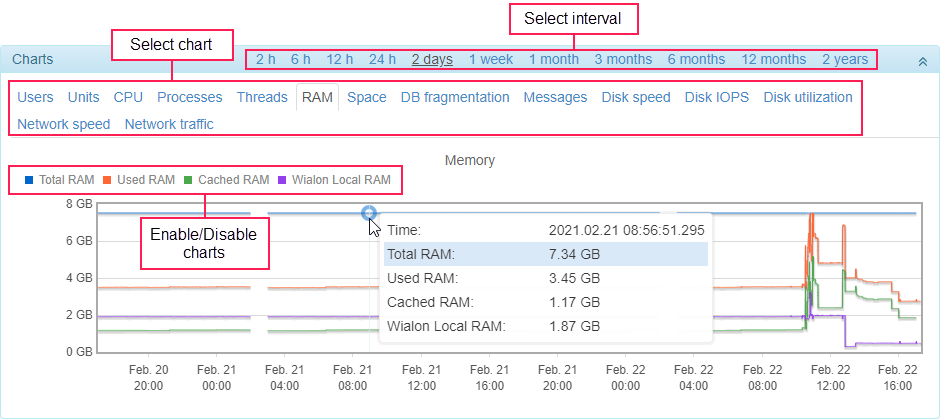
Task: Choose the 12 months interval
Action: pos(773,59)
